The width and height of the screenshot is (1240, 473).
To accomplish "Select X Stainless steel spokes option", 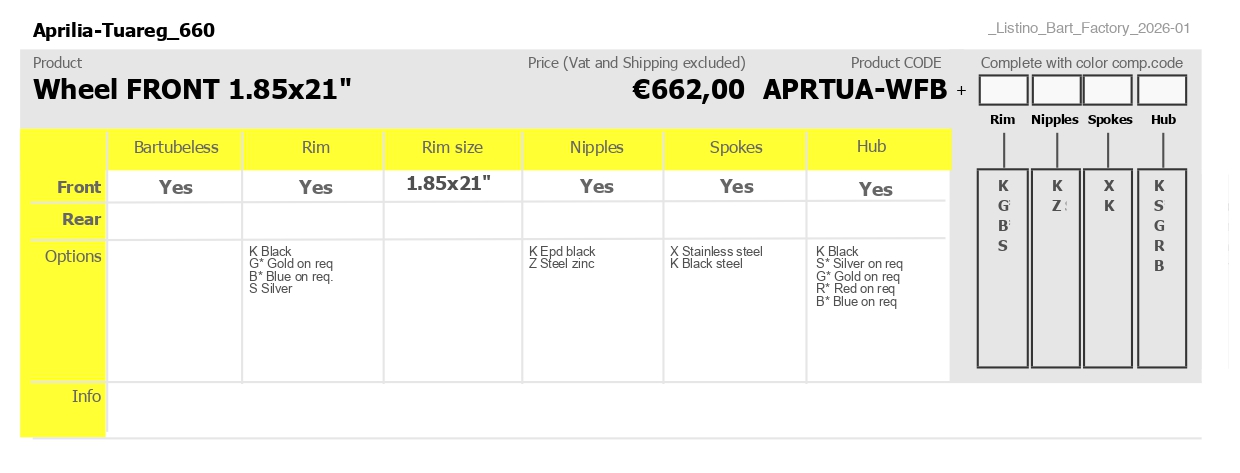I will [716, 252].
